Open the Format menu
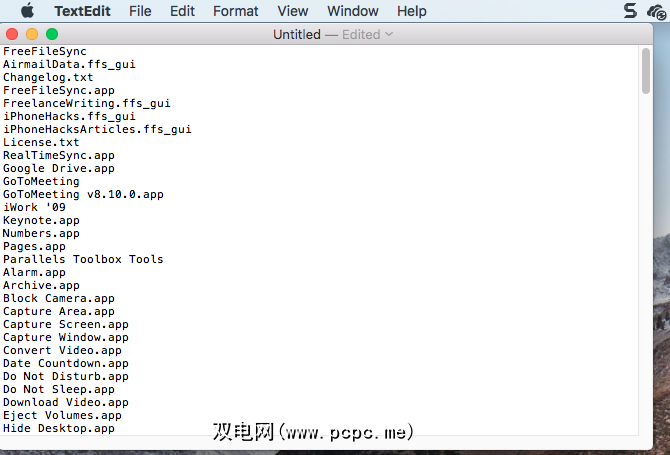670x455 pixels. pos(235,11)
